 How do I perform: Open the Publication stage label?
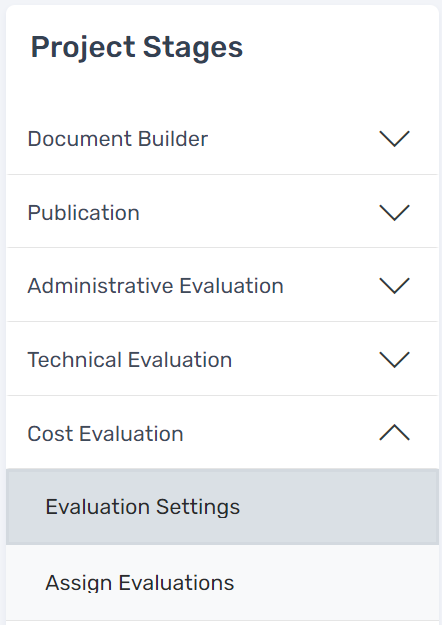point(83,212)
